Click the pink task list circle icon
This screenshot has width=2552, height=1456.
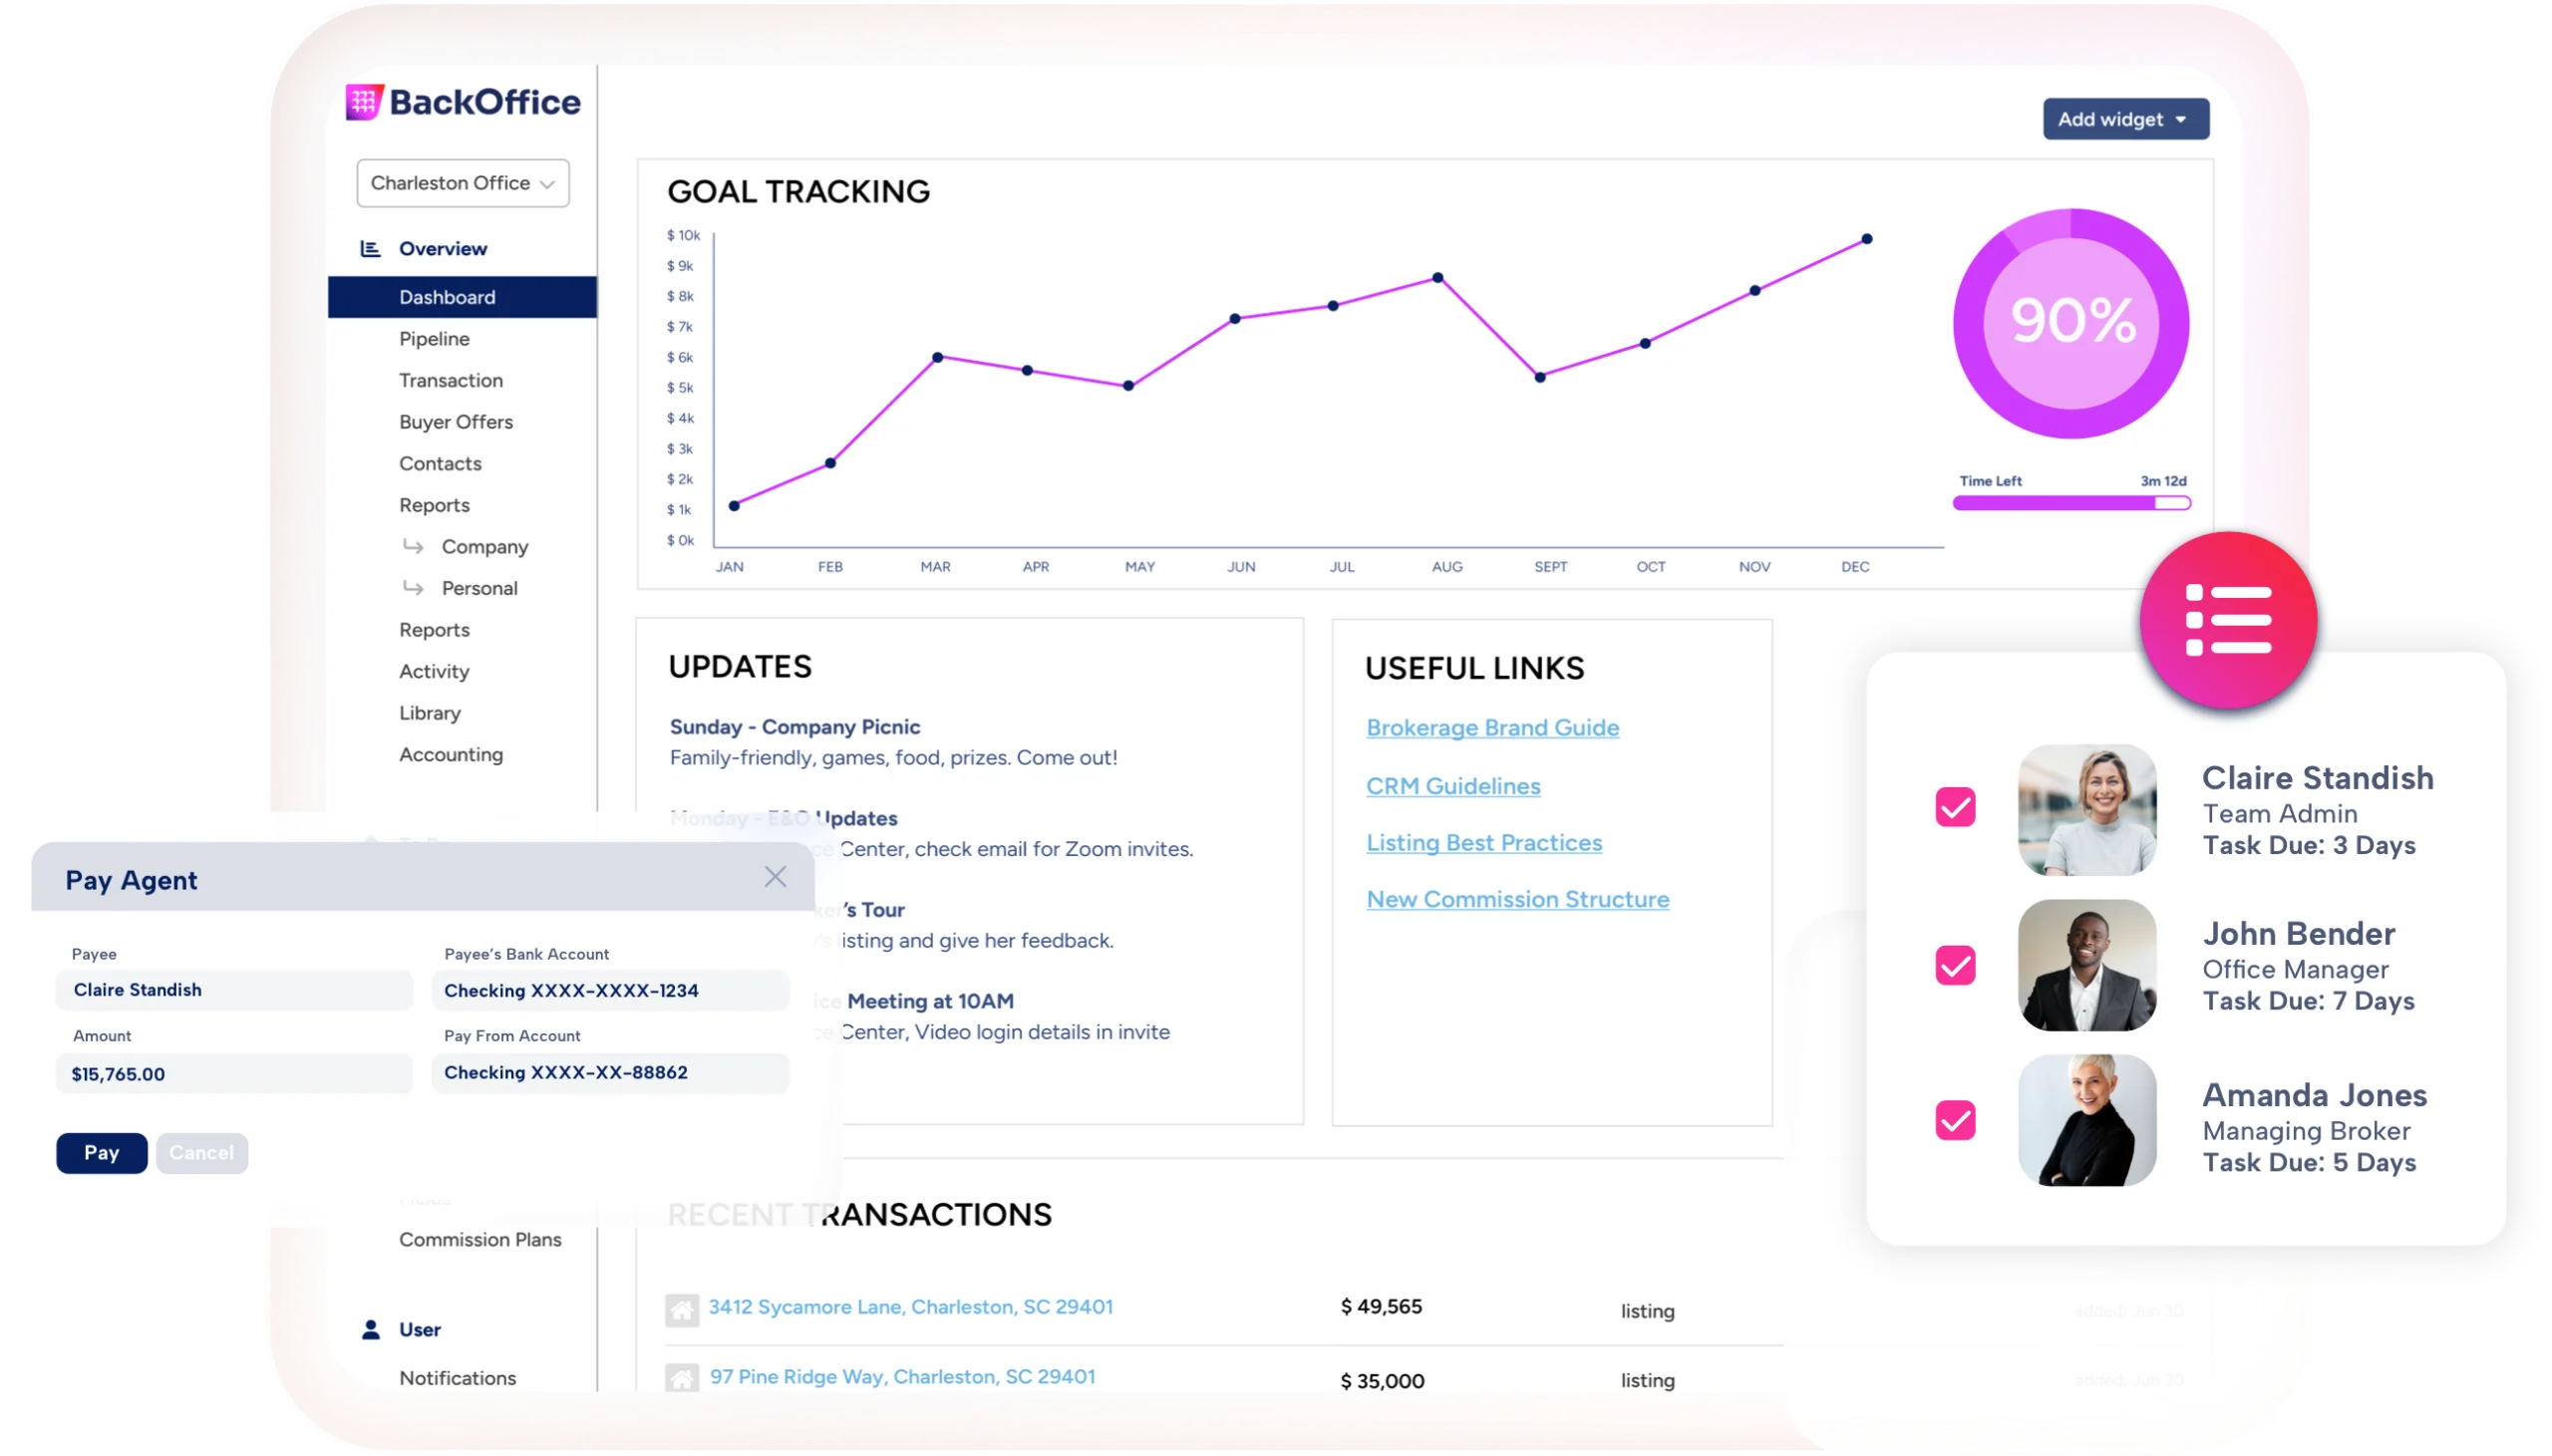click(2228, 620)
